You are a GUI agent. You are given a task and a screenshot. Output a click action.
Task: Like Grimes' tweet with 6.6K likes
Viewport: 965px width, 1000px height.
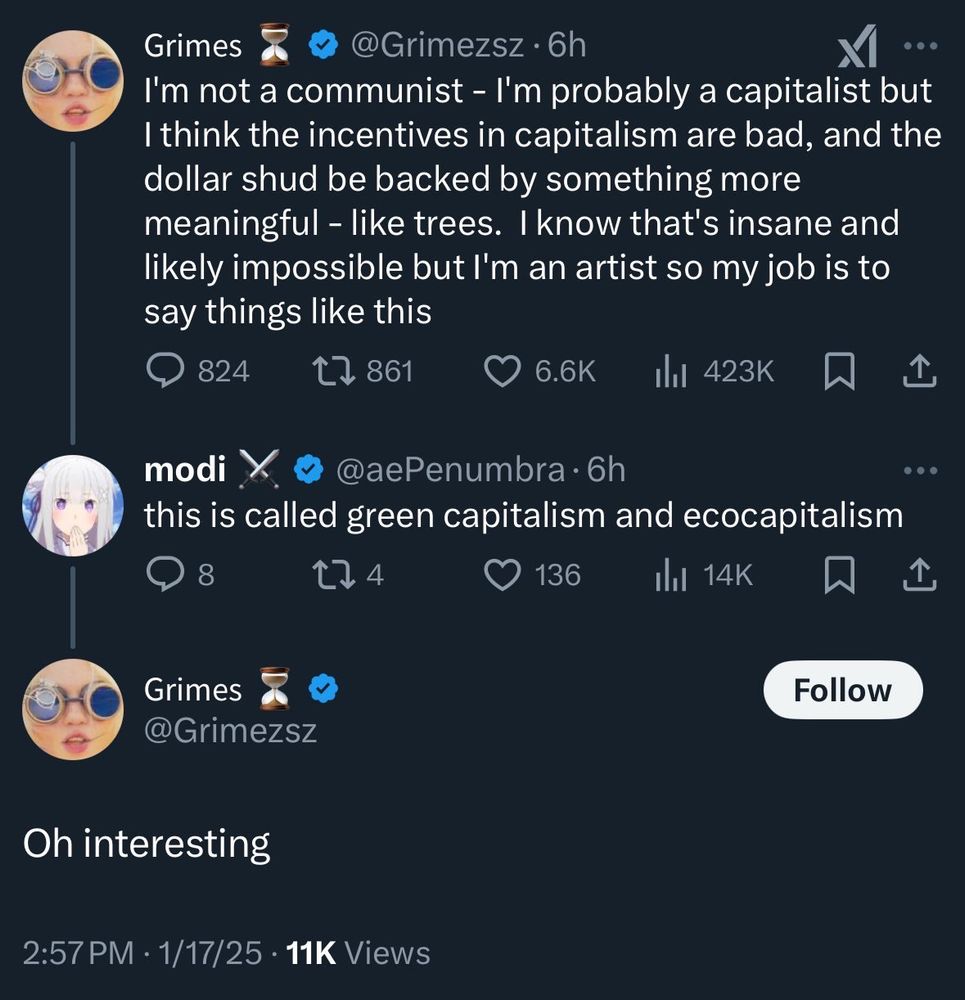click(503, 372)
